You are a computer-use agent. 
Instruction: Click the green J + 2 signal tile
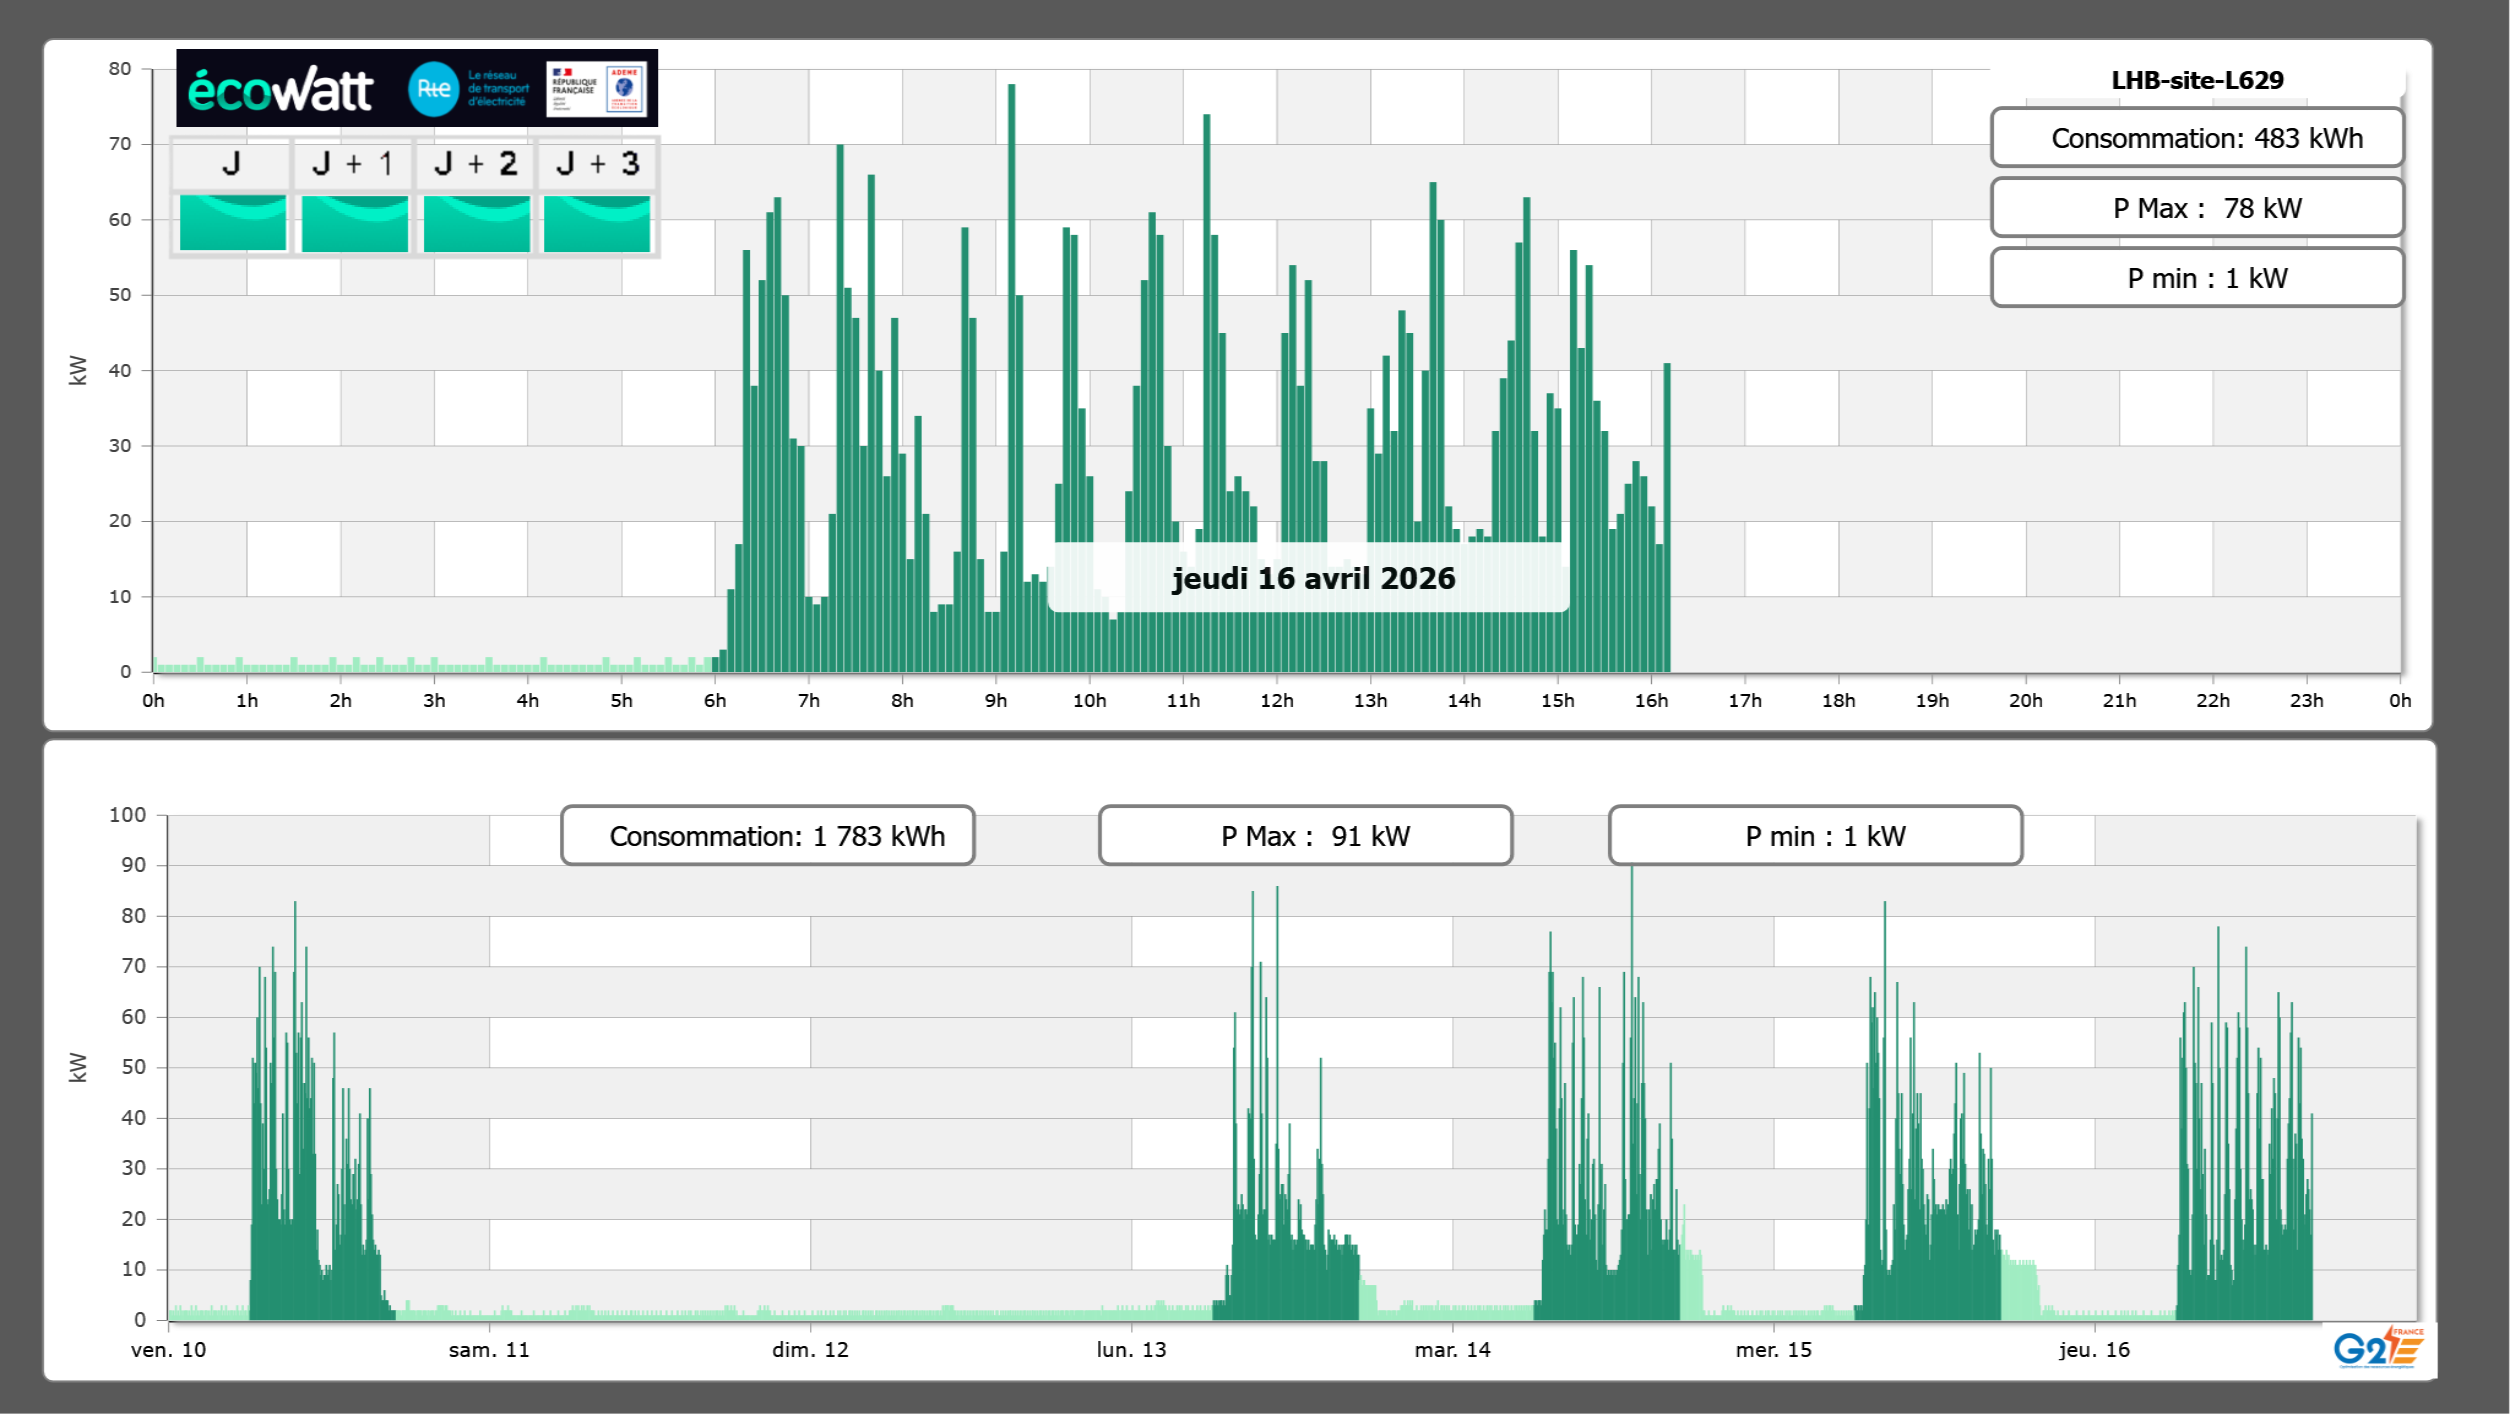pyautogui.click(x=476, y=223)
